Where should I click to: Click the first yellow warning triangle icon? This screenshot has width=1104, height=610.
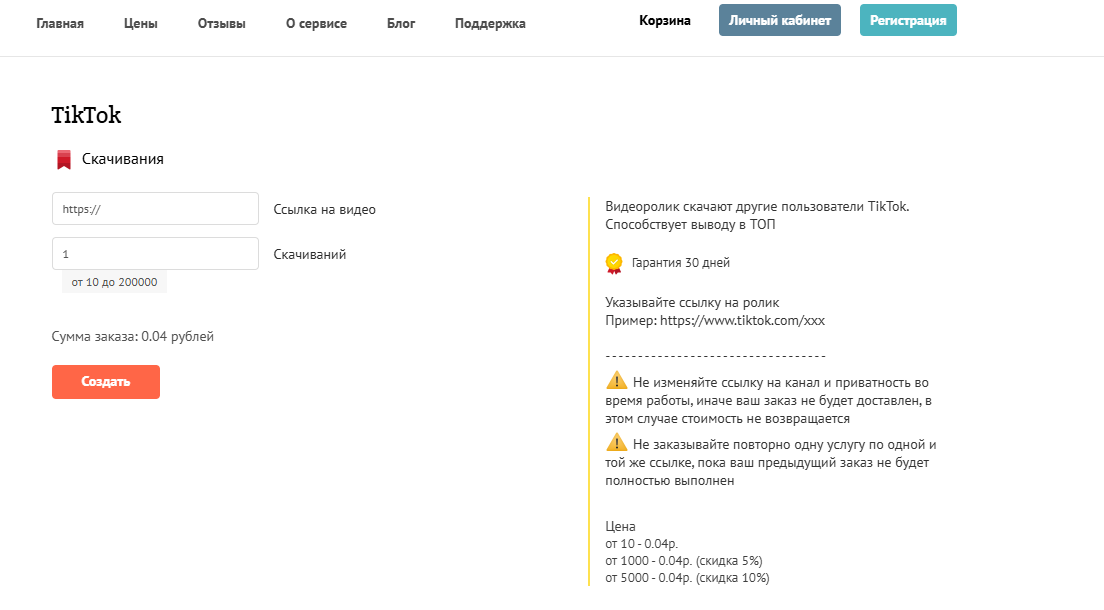point(616,381)
